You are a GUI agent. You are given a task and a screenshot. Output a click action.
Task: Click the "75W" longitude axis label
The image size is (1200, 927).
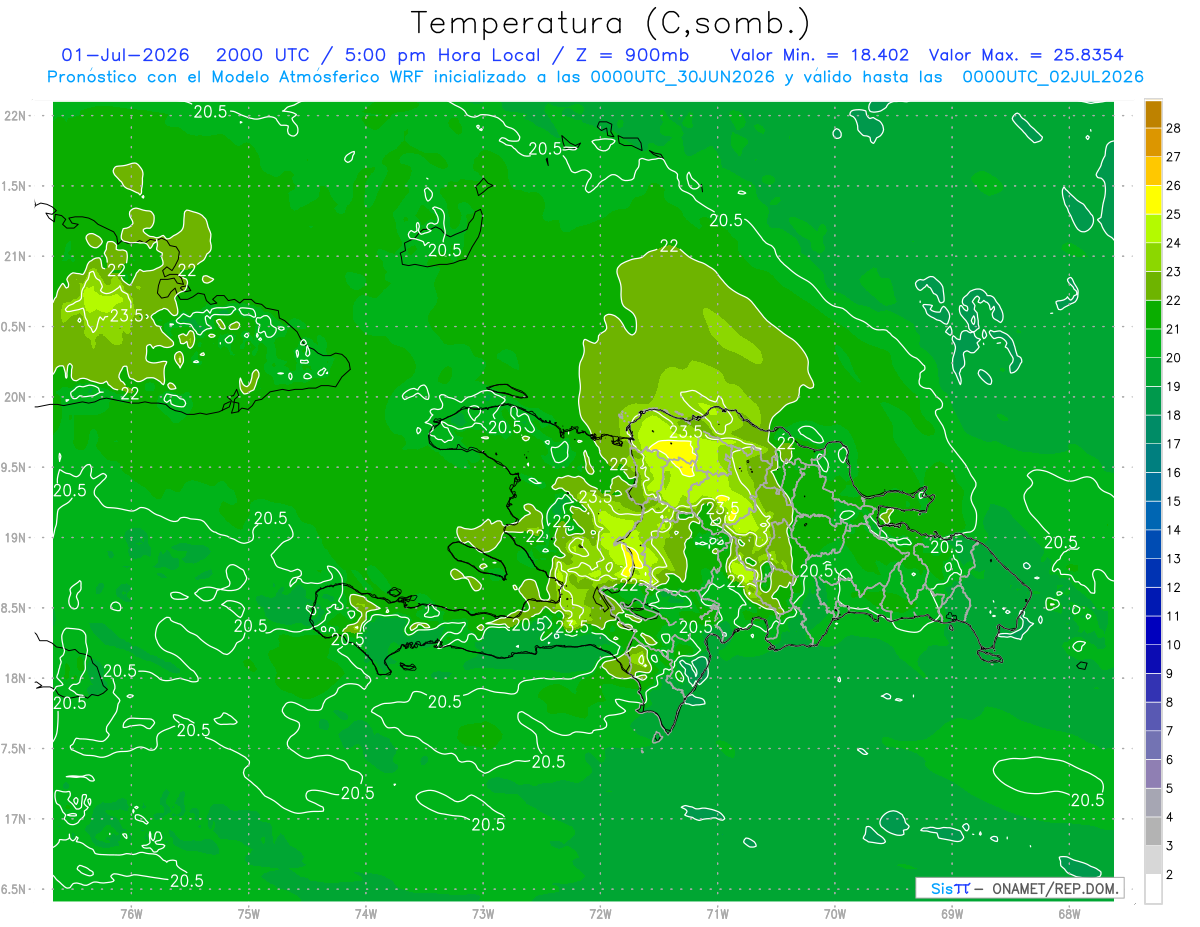(249, 913)
